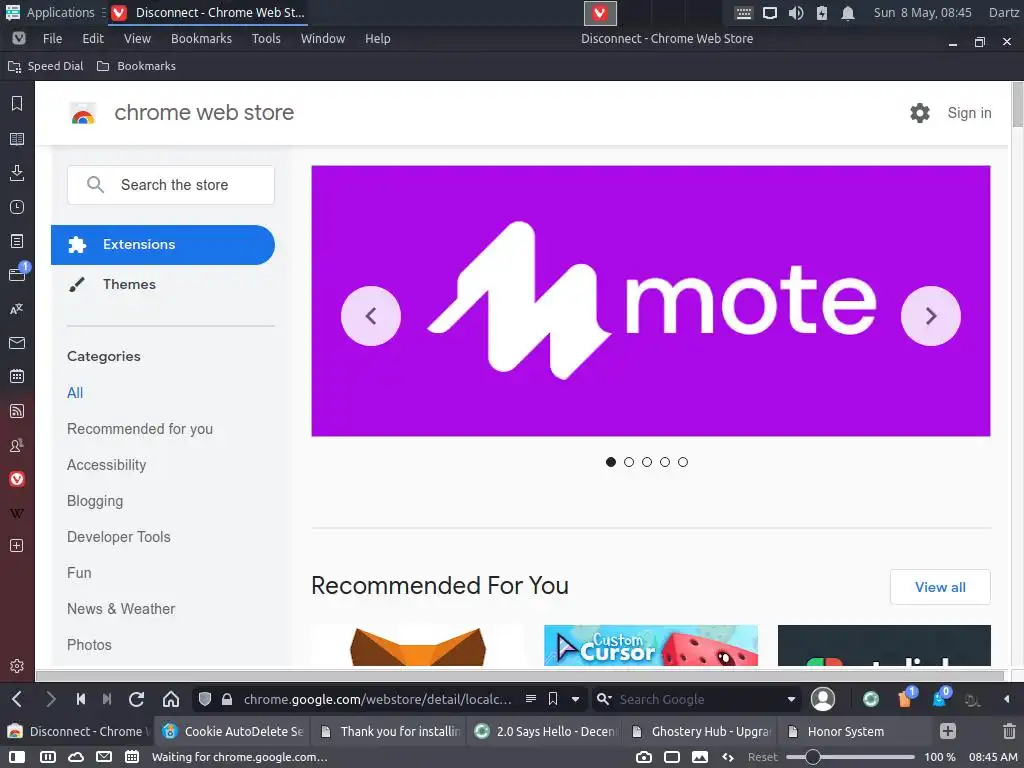Click the Fast Forward navigation button
Image resolution: width=1024 pixels, height=768 pixels.
pyautogui.click(x=107, y=699)
